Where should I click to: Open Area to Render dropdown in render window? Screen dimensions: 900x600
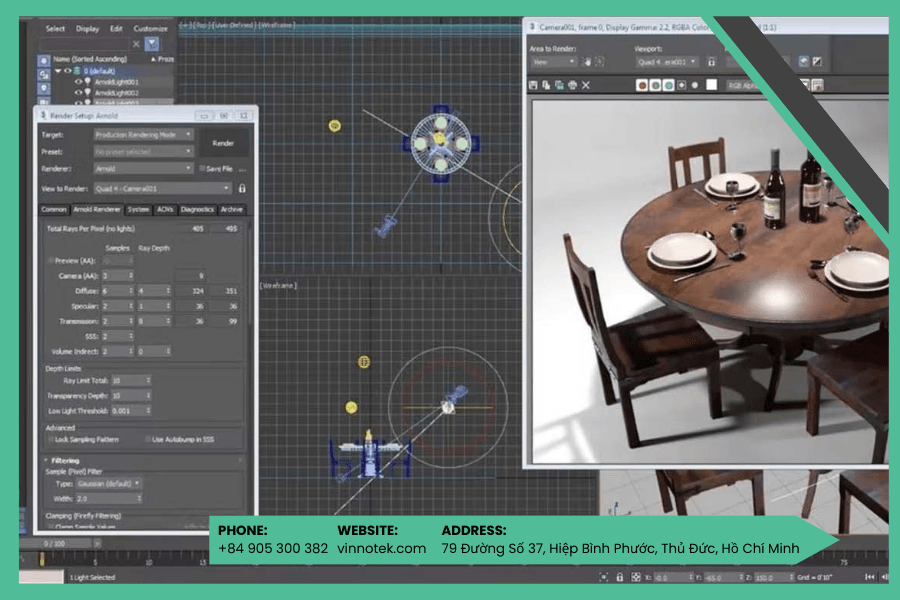pyautogui.click(x=553, y=61)
